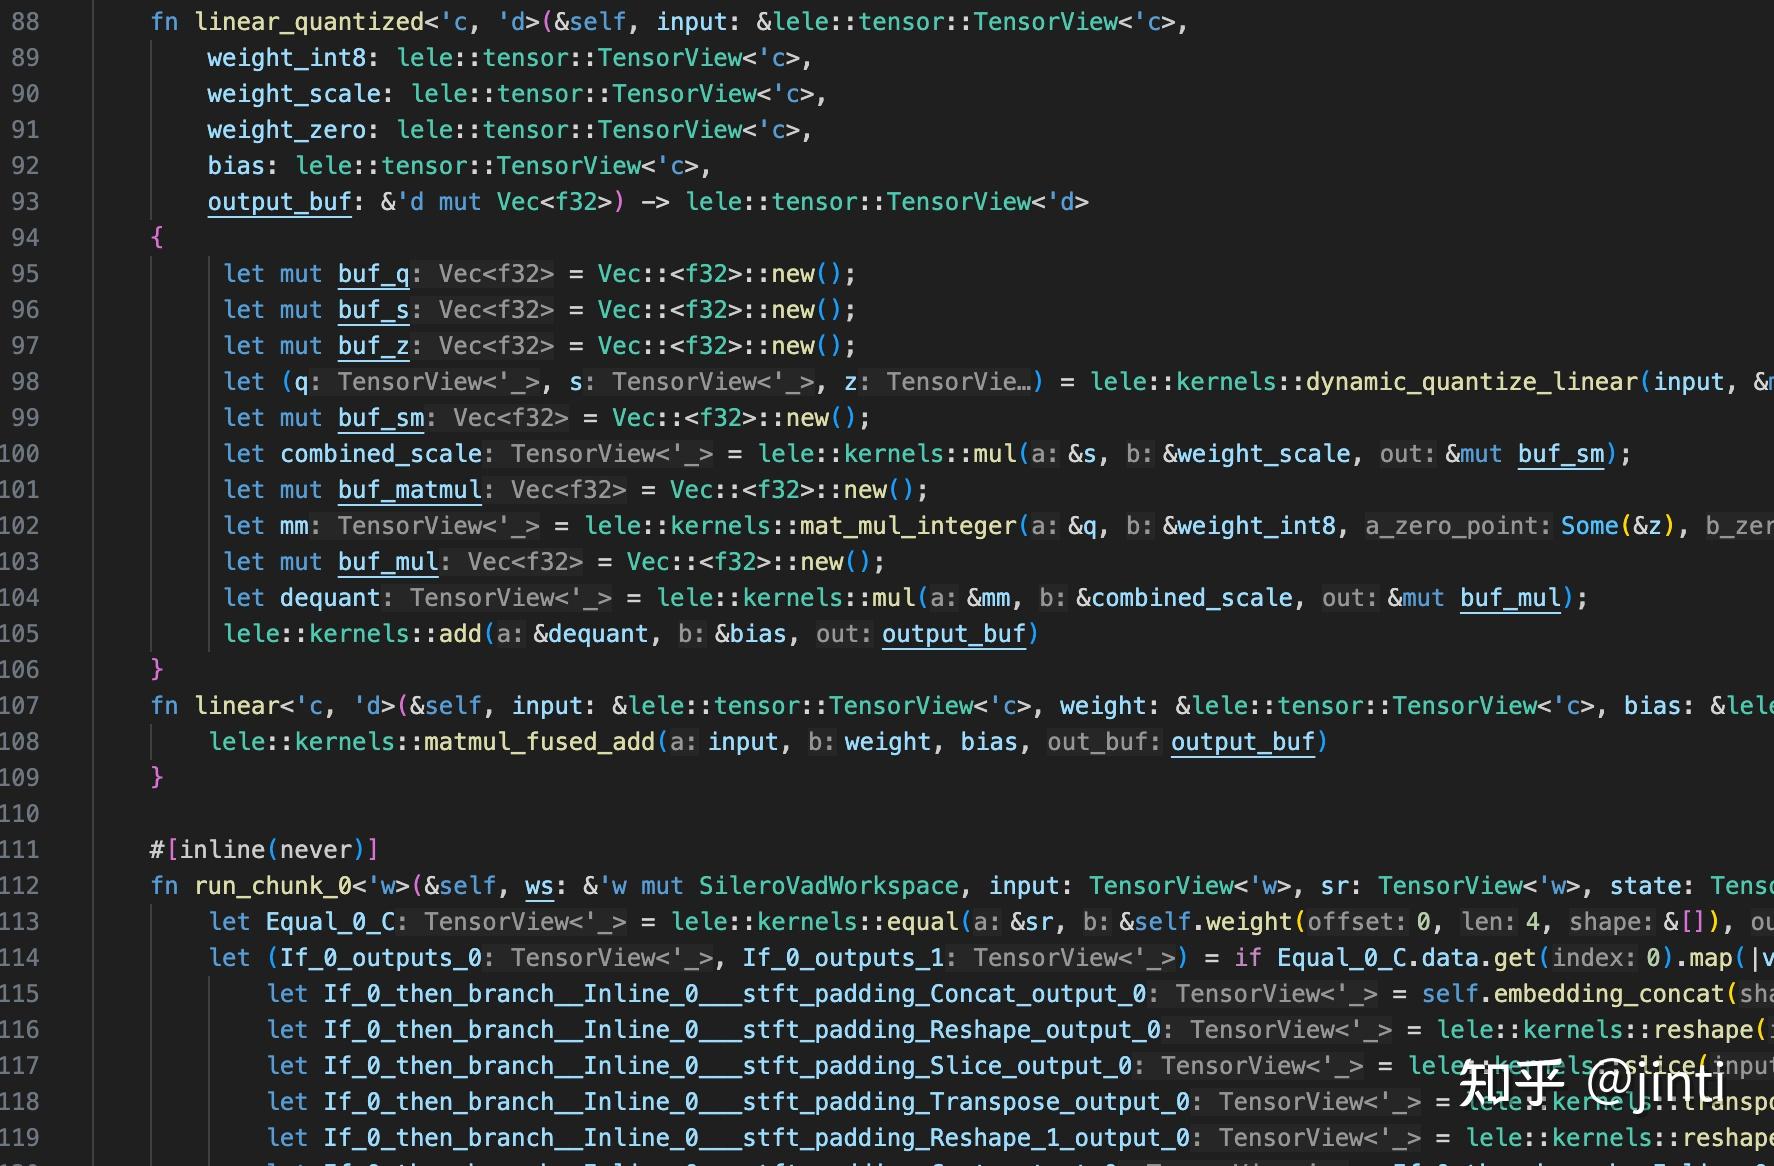The height and width of the screenshot is (1166, 1774).
Task: Click line number 94 in gutter
Action: pyautogui.click(x=25, y=238)
